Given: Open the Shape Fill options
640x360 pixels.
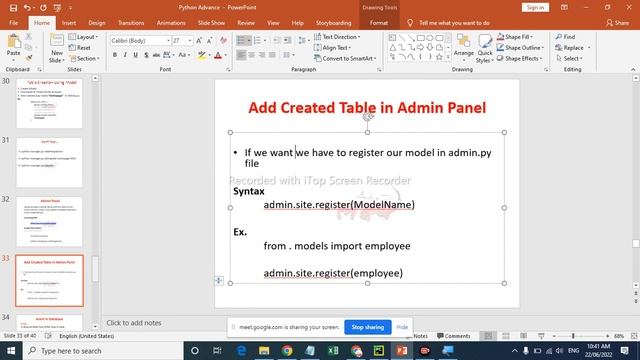Looking at the screenshot, I should point(515,37).
